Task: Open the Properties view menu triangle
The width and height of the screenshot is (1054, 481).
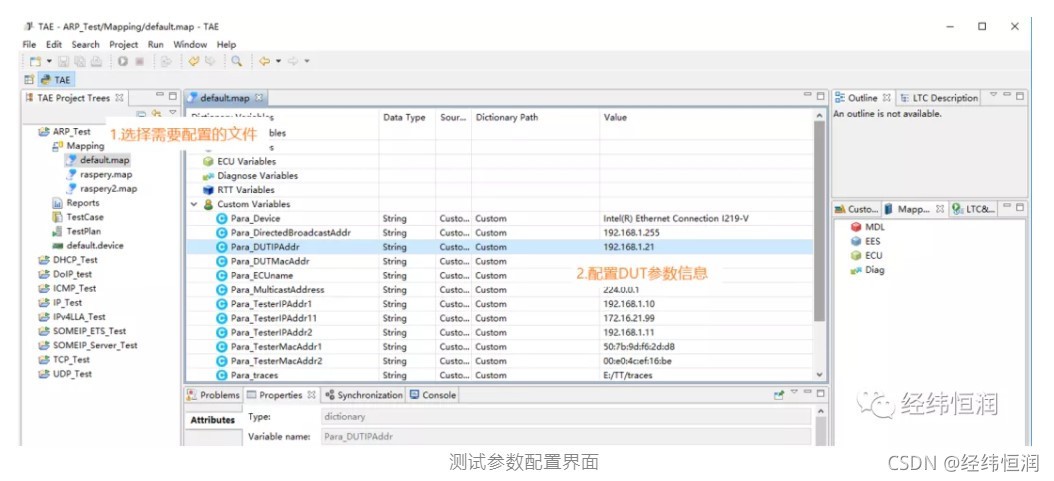Action: click(794, 392)
